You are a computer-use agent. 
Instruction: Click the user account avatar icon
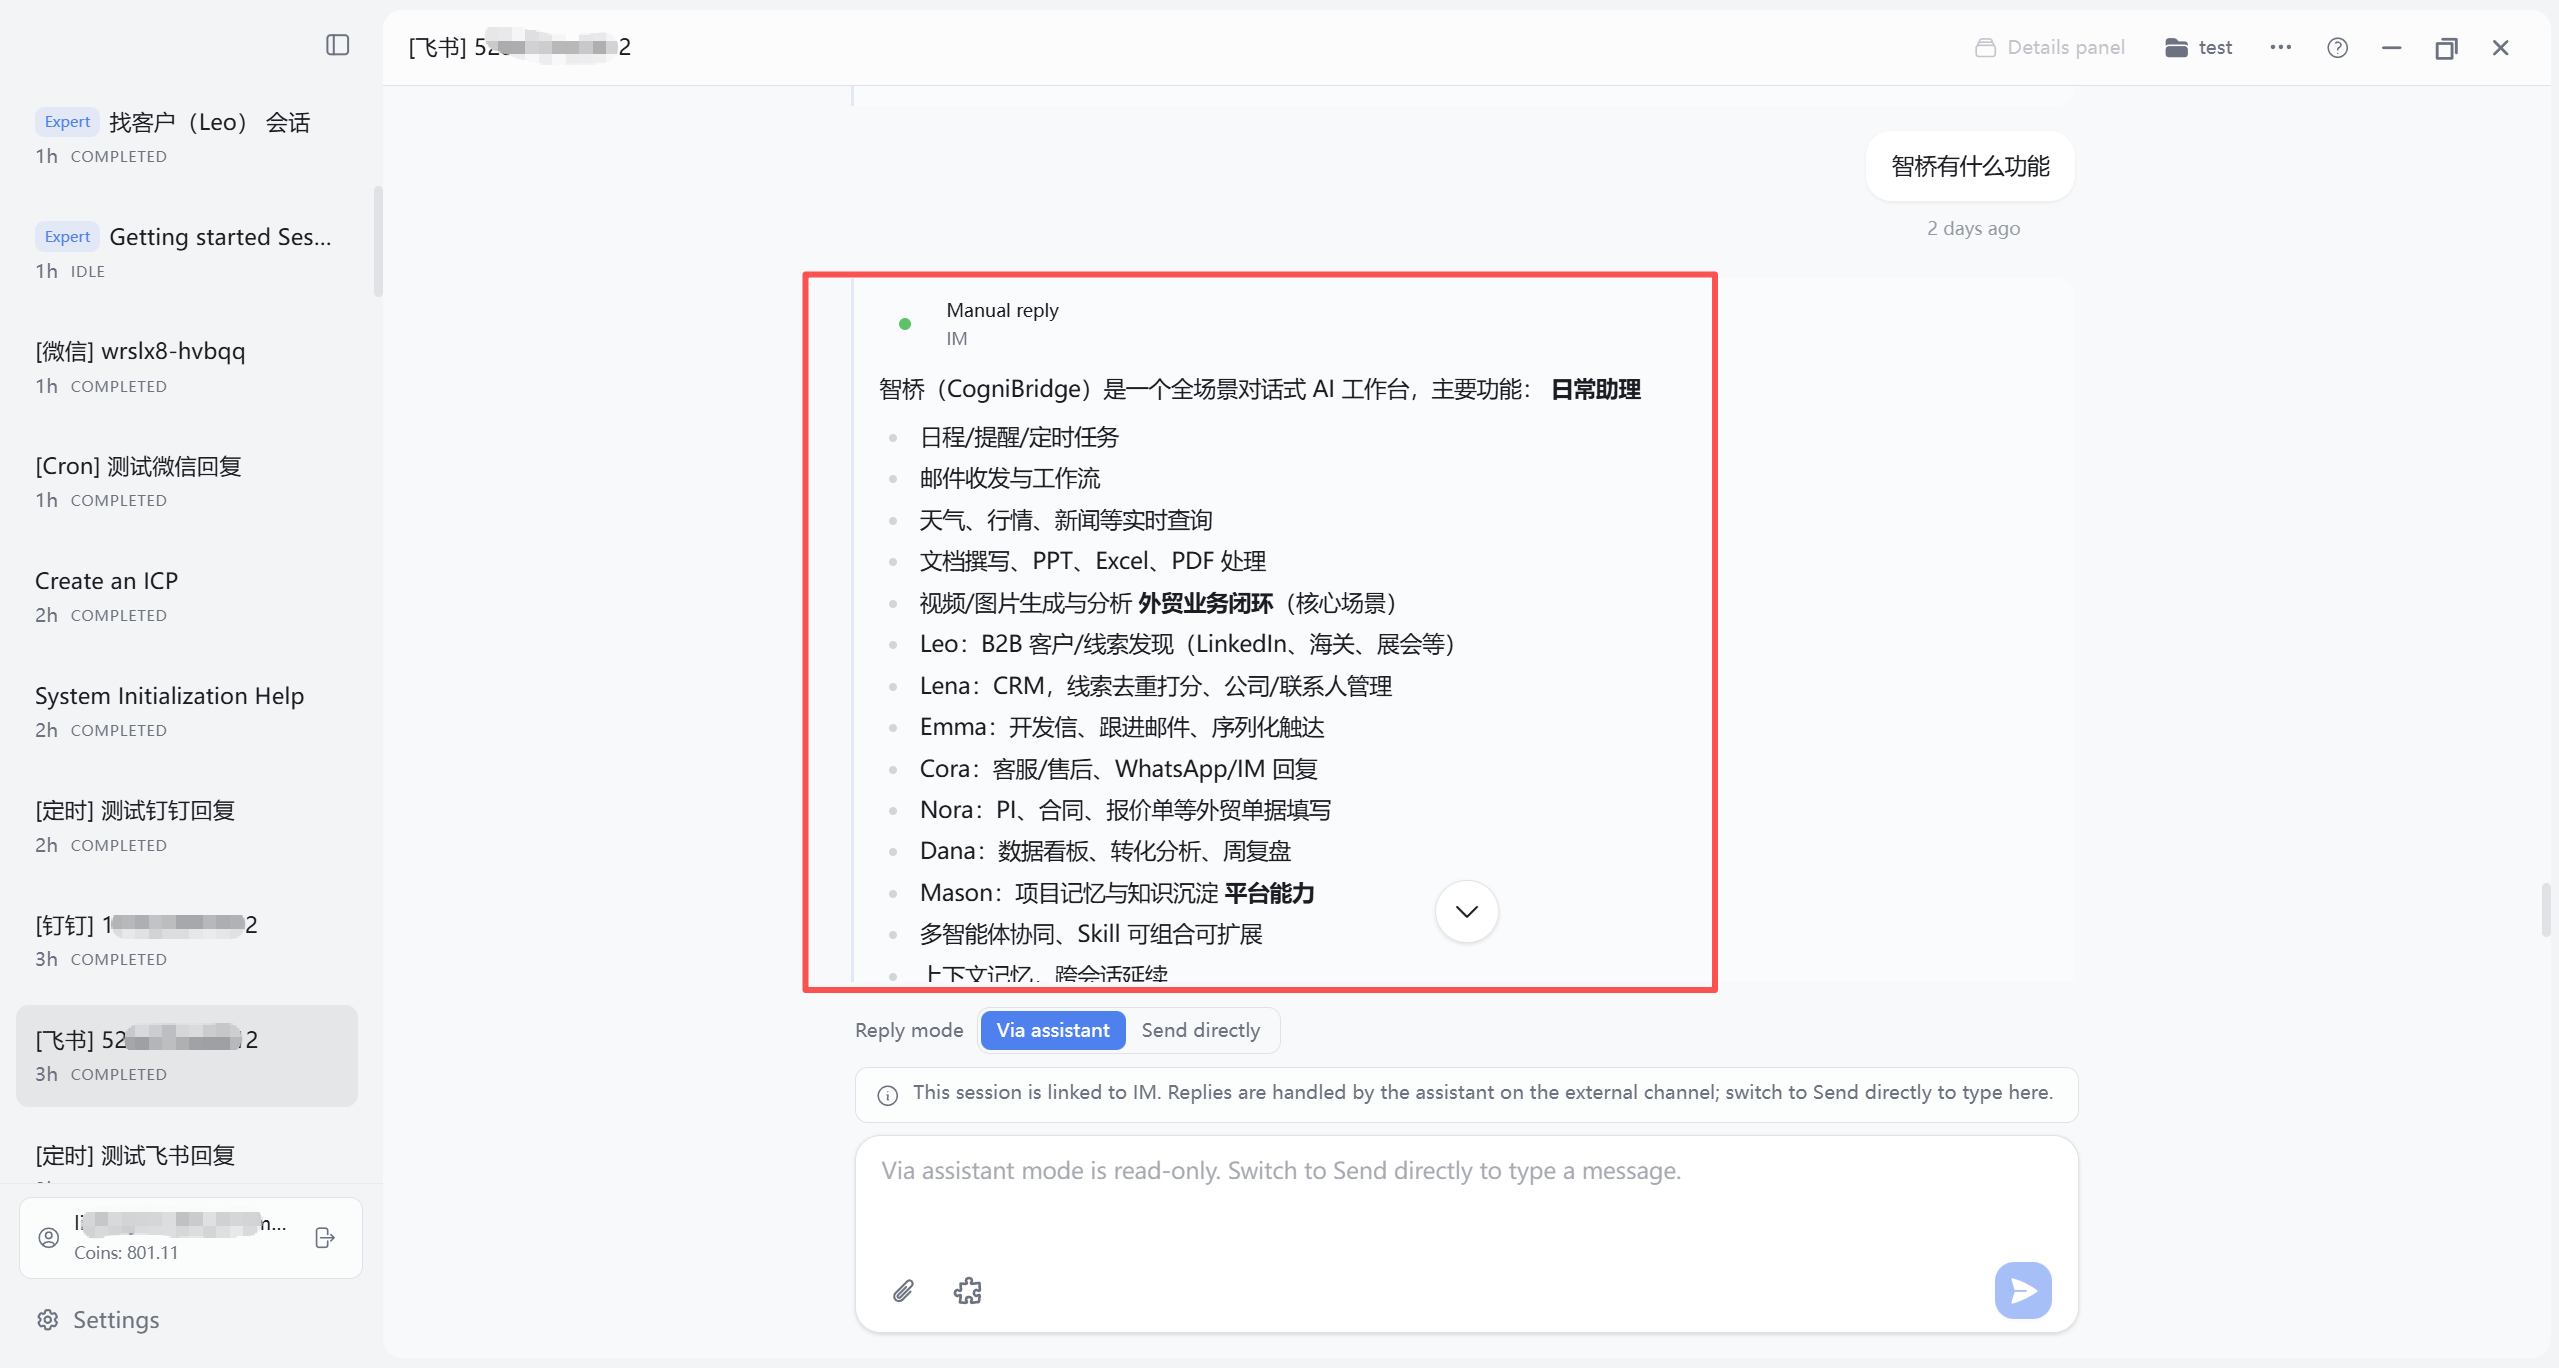click(x=48, y=1237)
